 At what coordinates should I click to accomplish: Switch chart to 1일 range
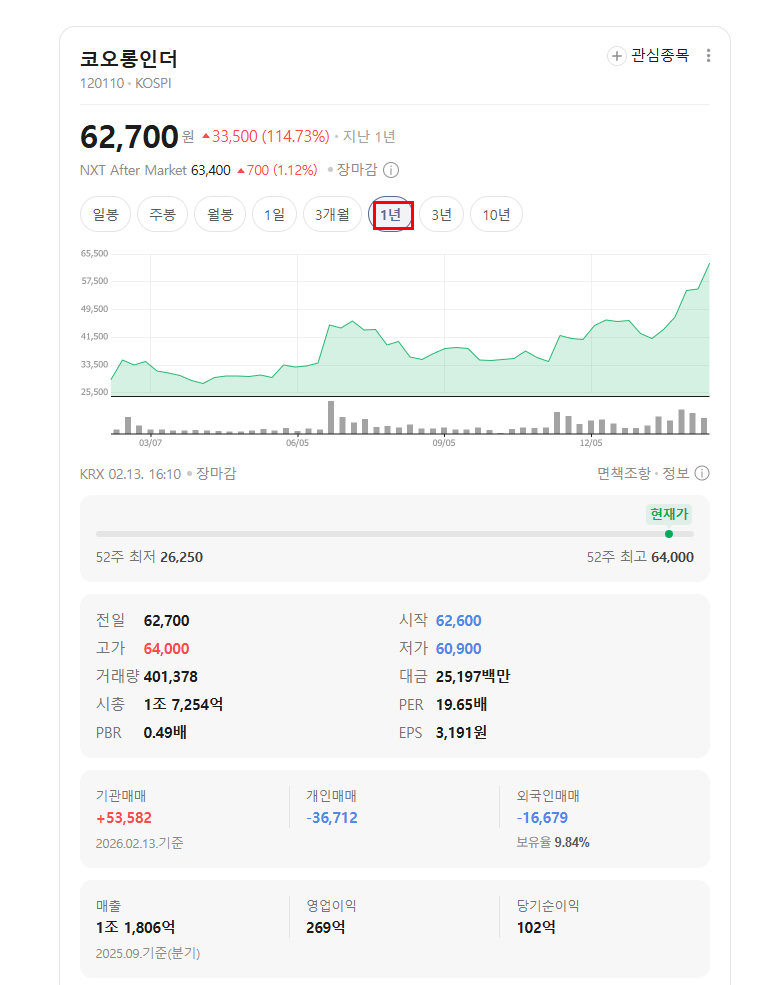[x=274, y=215]
